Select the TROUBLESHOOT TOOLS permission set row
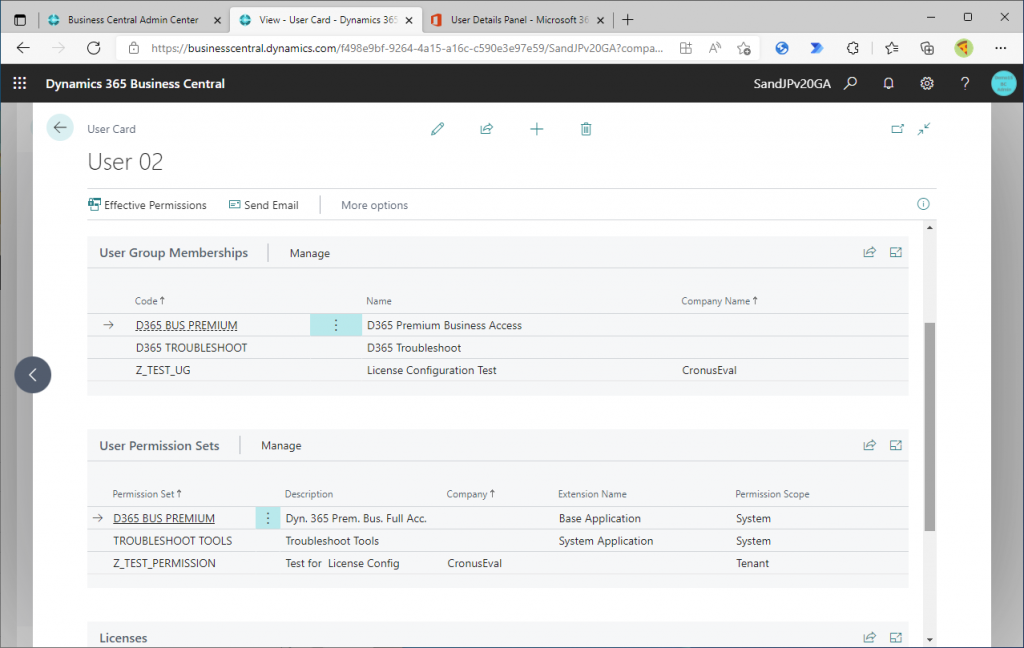 click(x=498, y=541)
